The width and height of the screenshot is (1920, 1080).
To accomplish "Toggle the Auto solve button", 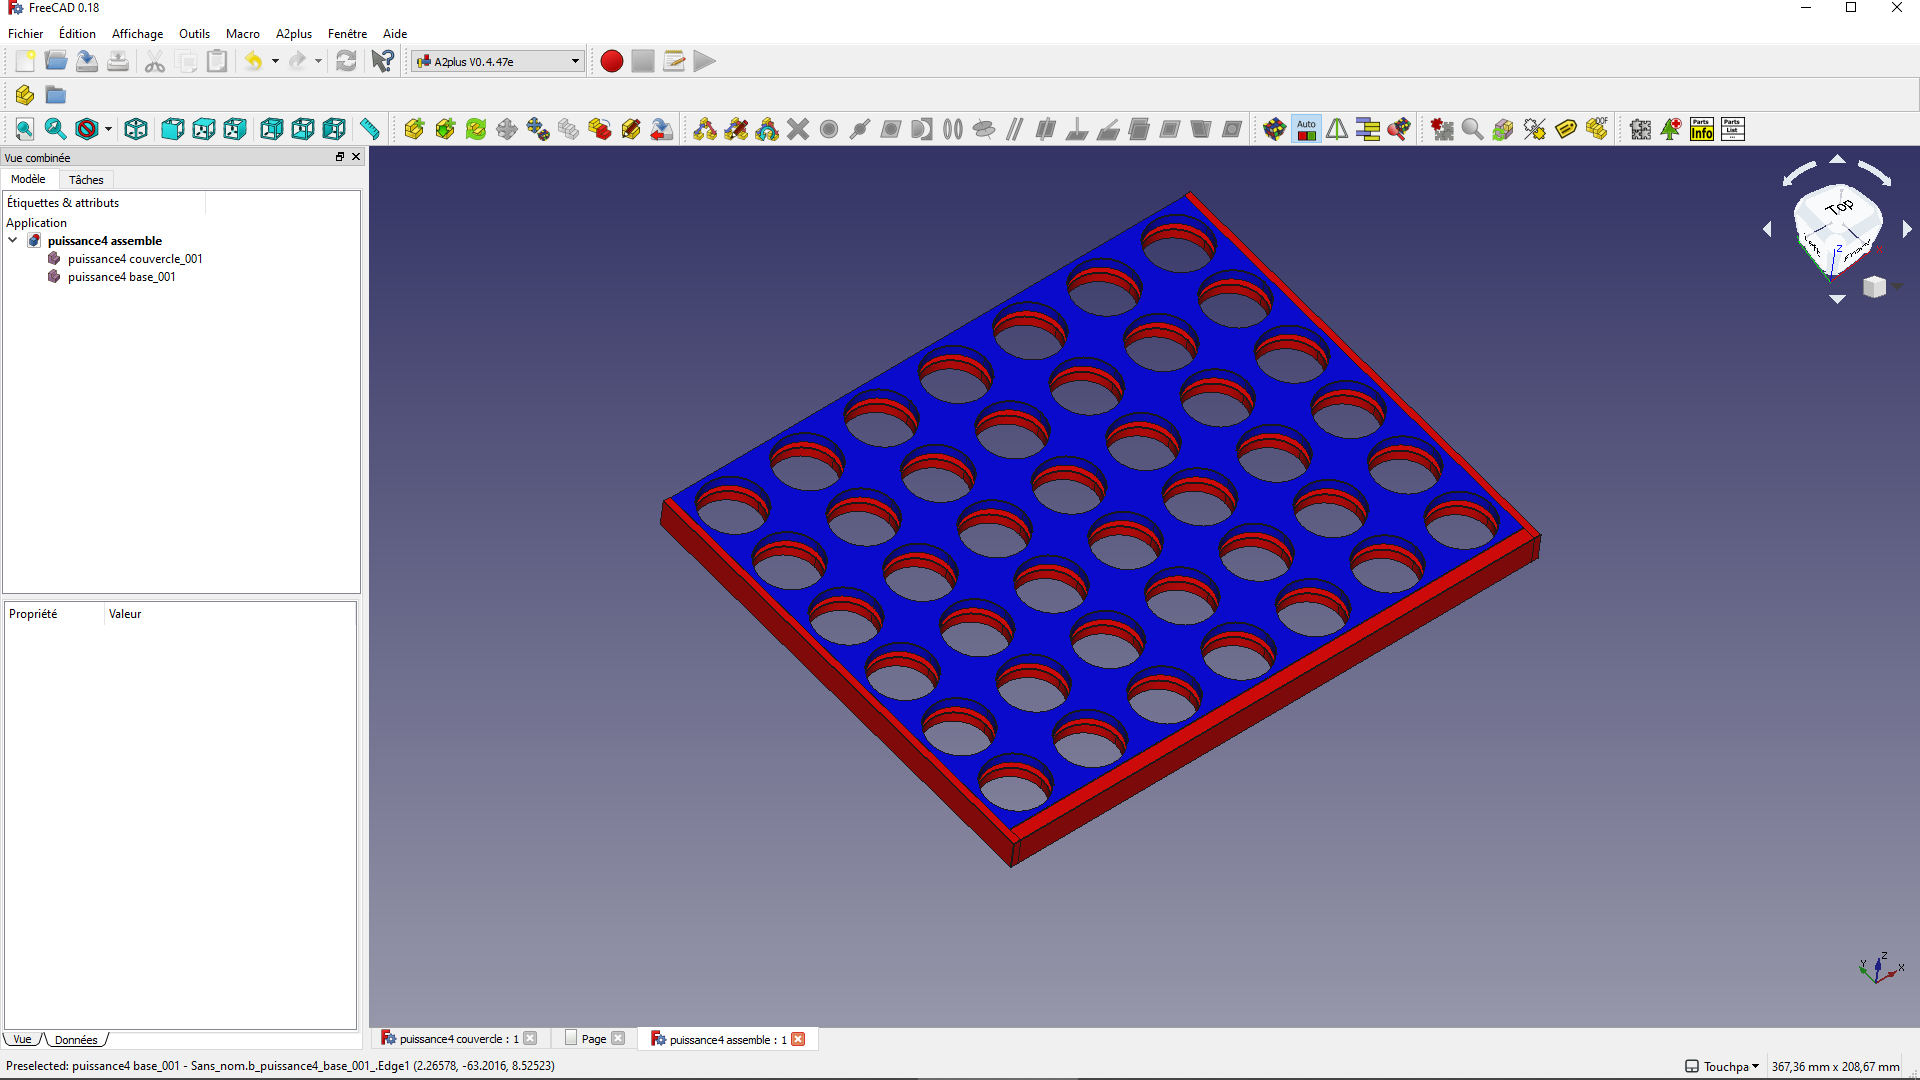I will point(1306,129).
